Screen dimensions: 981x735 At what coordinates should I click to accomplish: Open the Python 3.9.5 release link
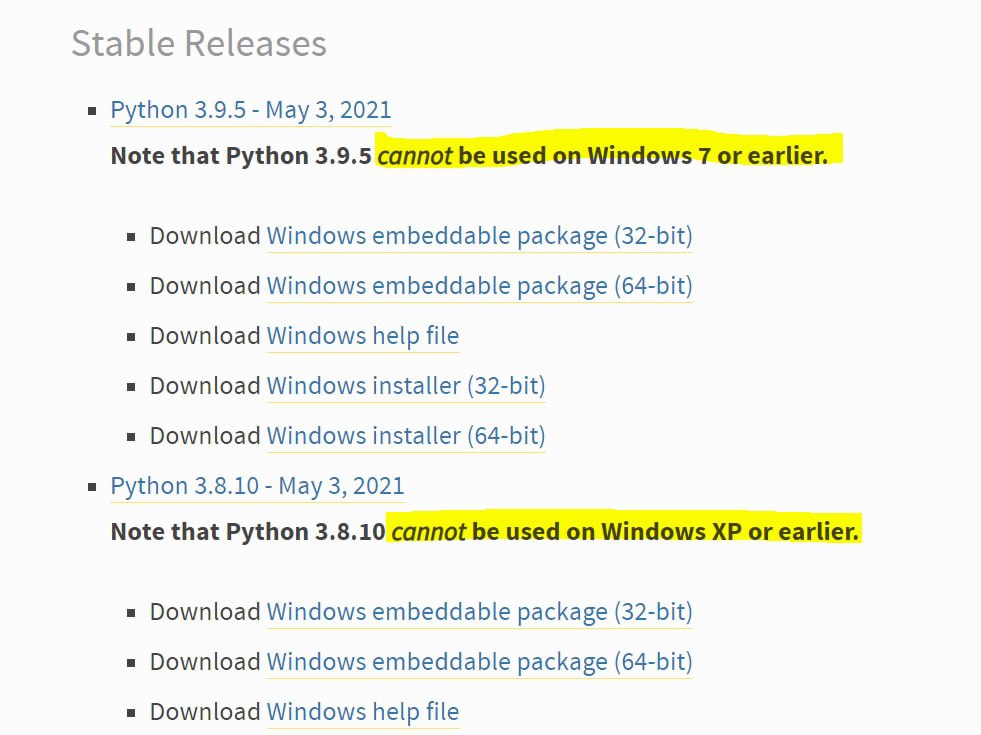[250, 110]
